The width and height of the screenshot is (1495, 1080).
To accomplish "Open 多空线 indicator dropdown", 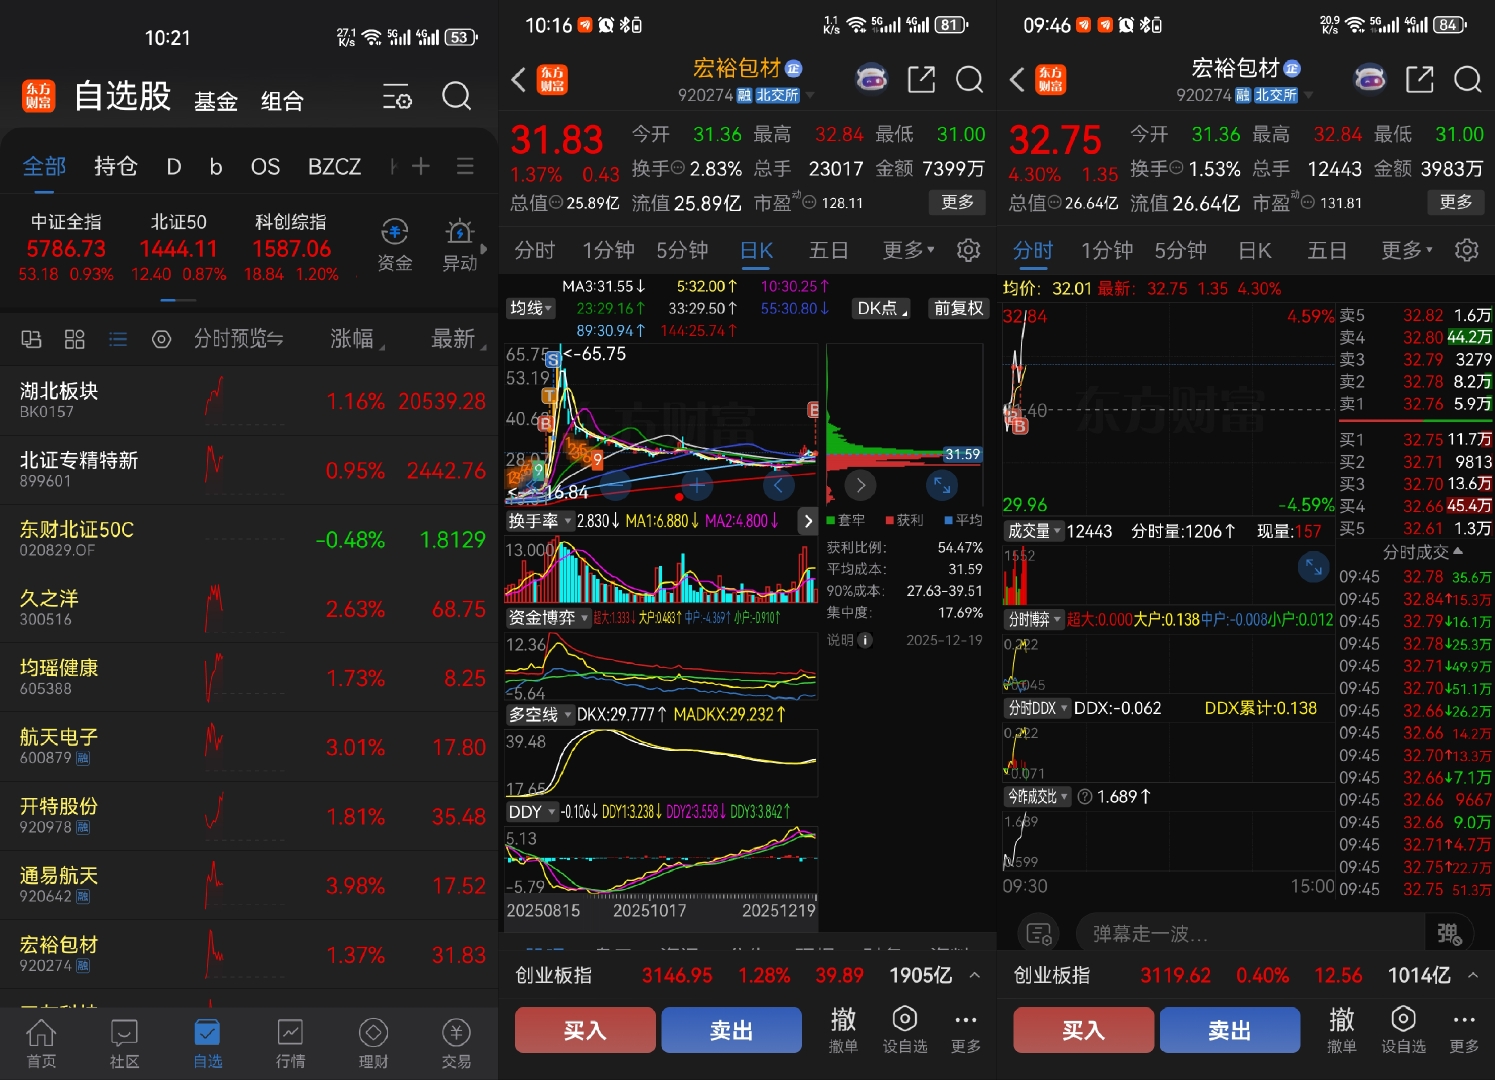I will tap(539, 715).
